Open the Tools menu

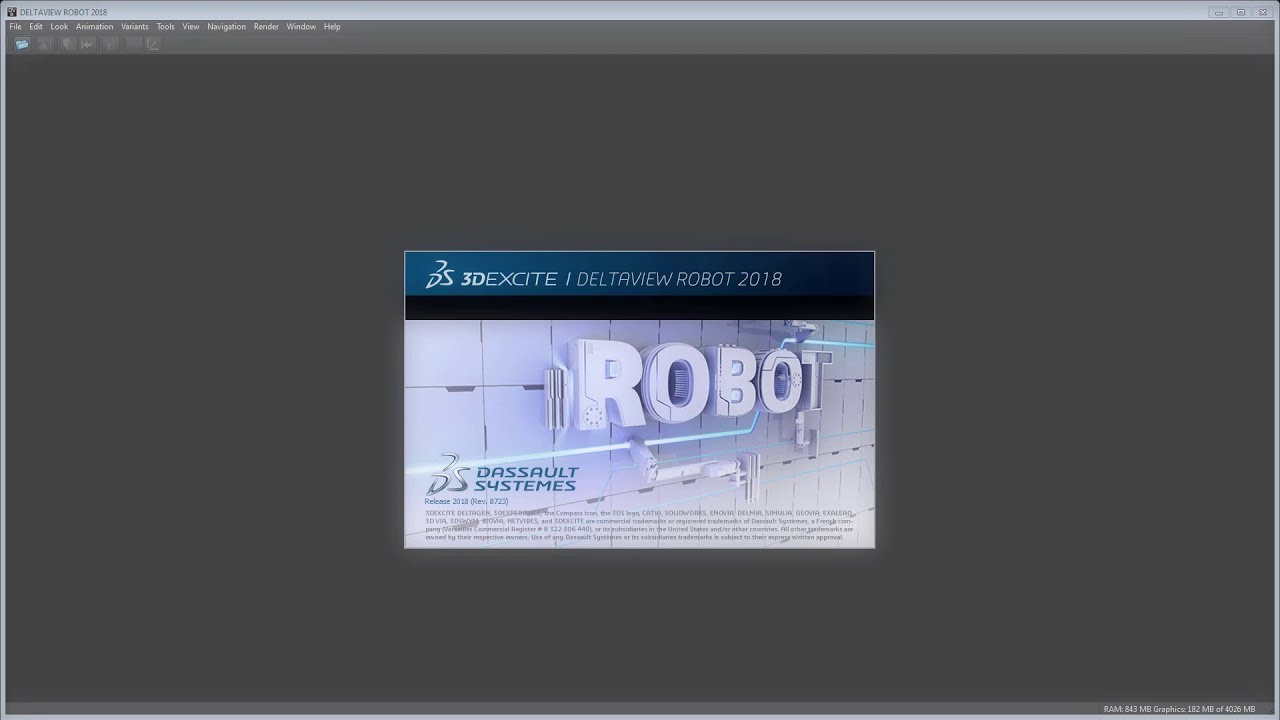tap(165, 27)
